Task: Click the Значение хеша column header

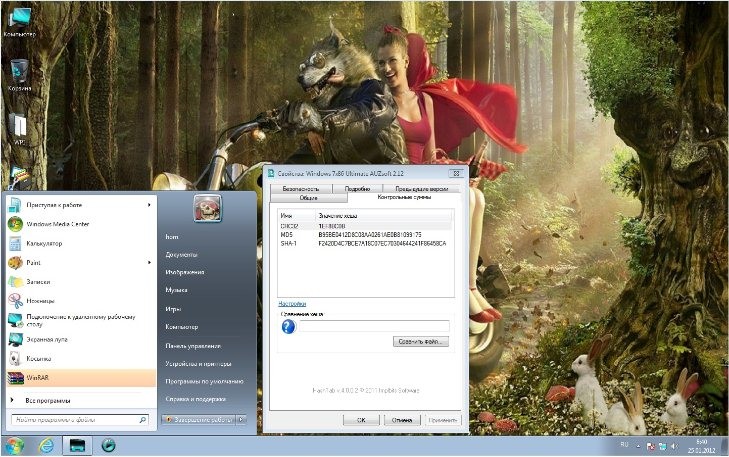Action: coord(384,216)
